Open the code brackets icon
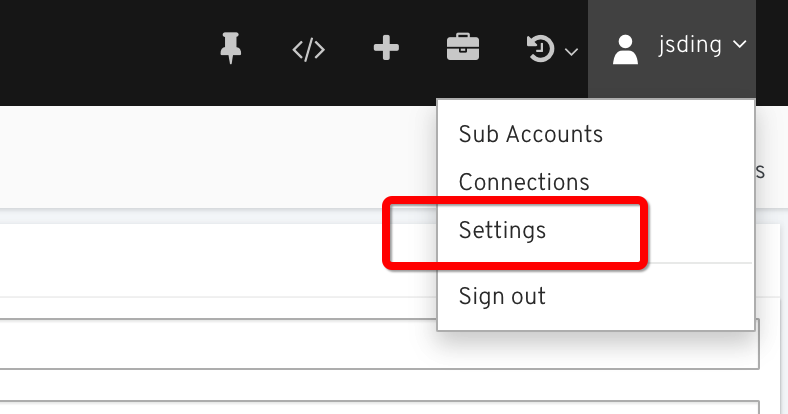 [309, 50]
